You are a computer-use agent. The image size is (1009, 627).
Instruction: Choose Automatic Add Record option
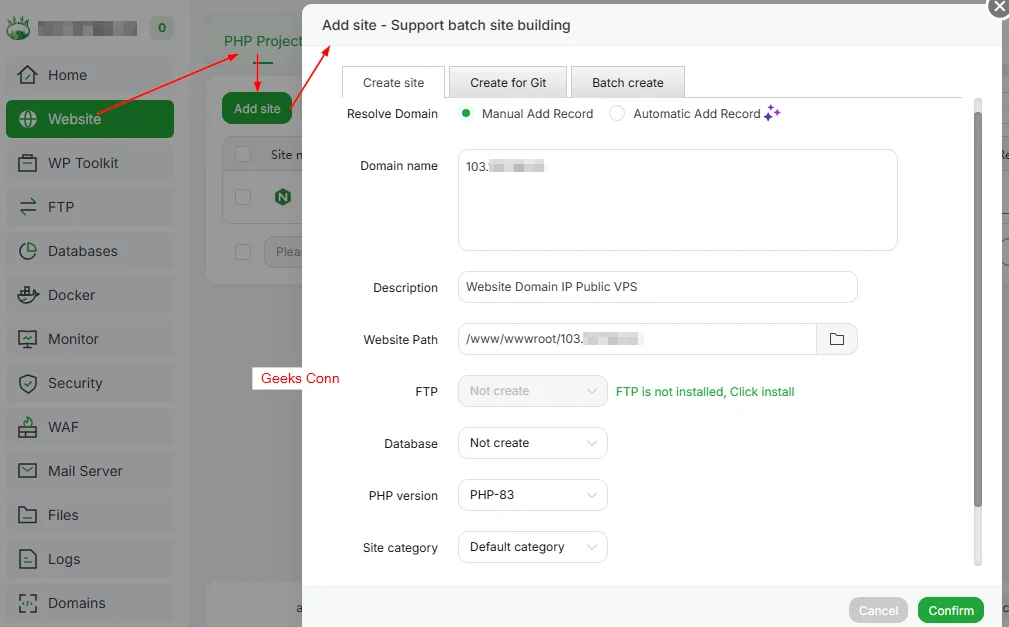click(x=616, y=114)
